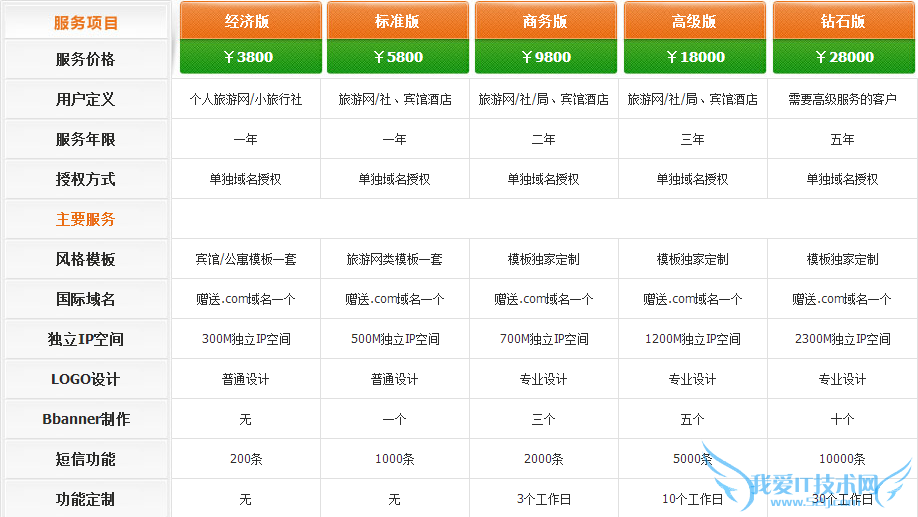Click the 主要服务 section label
The height and width of the screenshot is (517, 918).
[86, 220]
